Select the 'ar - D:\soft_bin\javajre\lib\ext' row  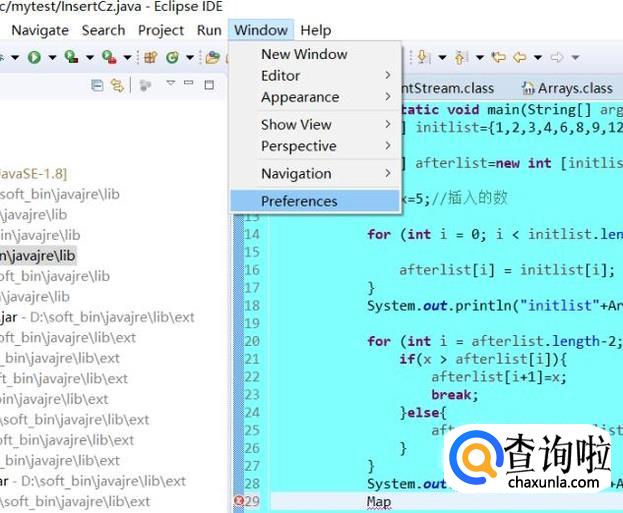93,481
